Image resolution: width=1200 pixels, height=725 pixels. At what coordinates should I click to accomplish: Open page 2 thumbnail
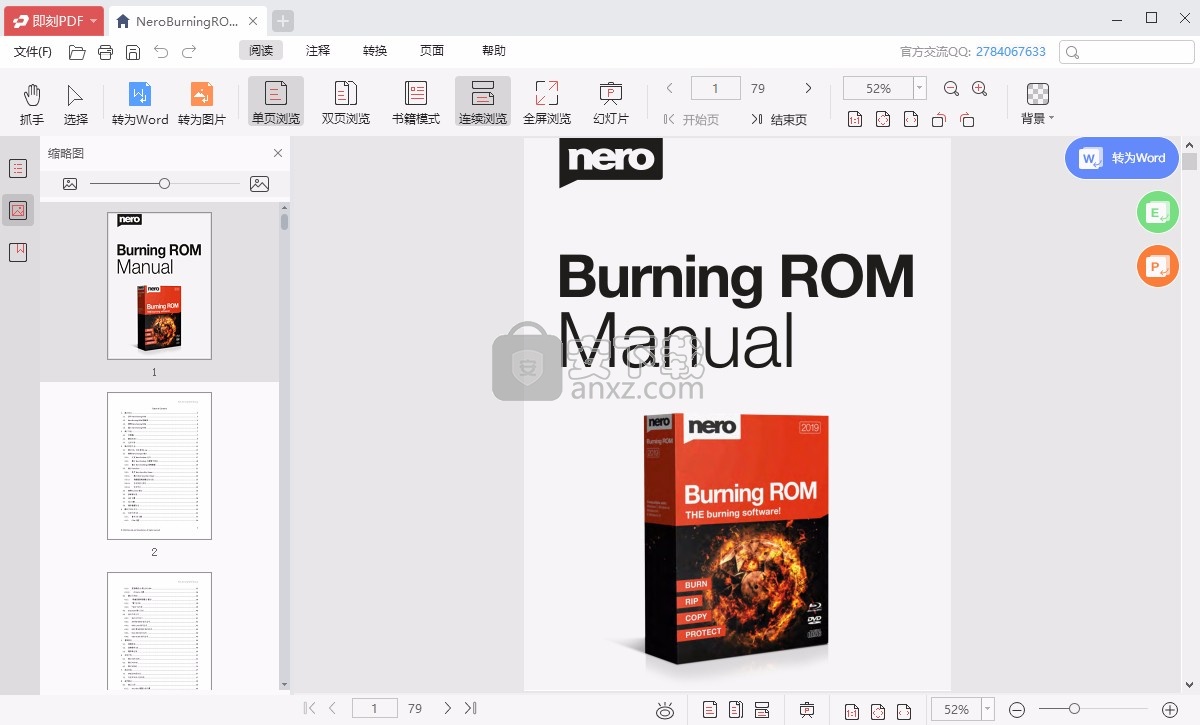click(159, 466)
